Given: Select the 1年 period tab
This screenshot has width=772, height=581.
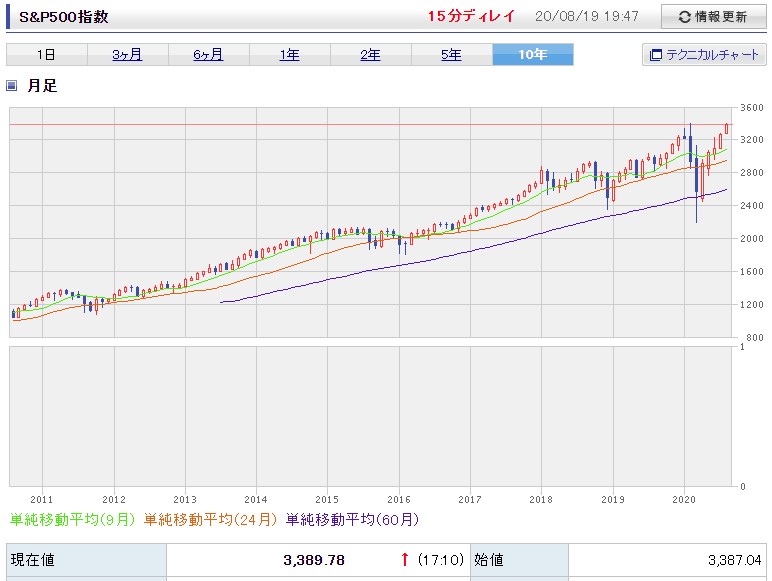Looking at the screenshot, I should pyautogui.click(x=290, y=55).
